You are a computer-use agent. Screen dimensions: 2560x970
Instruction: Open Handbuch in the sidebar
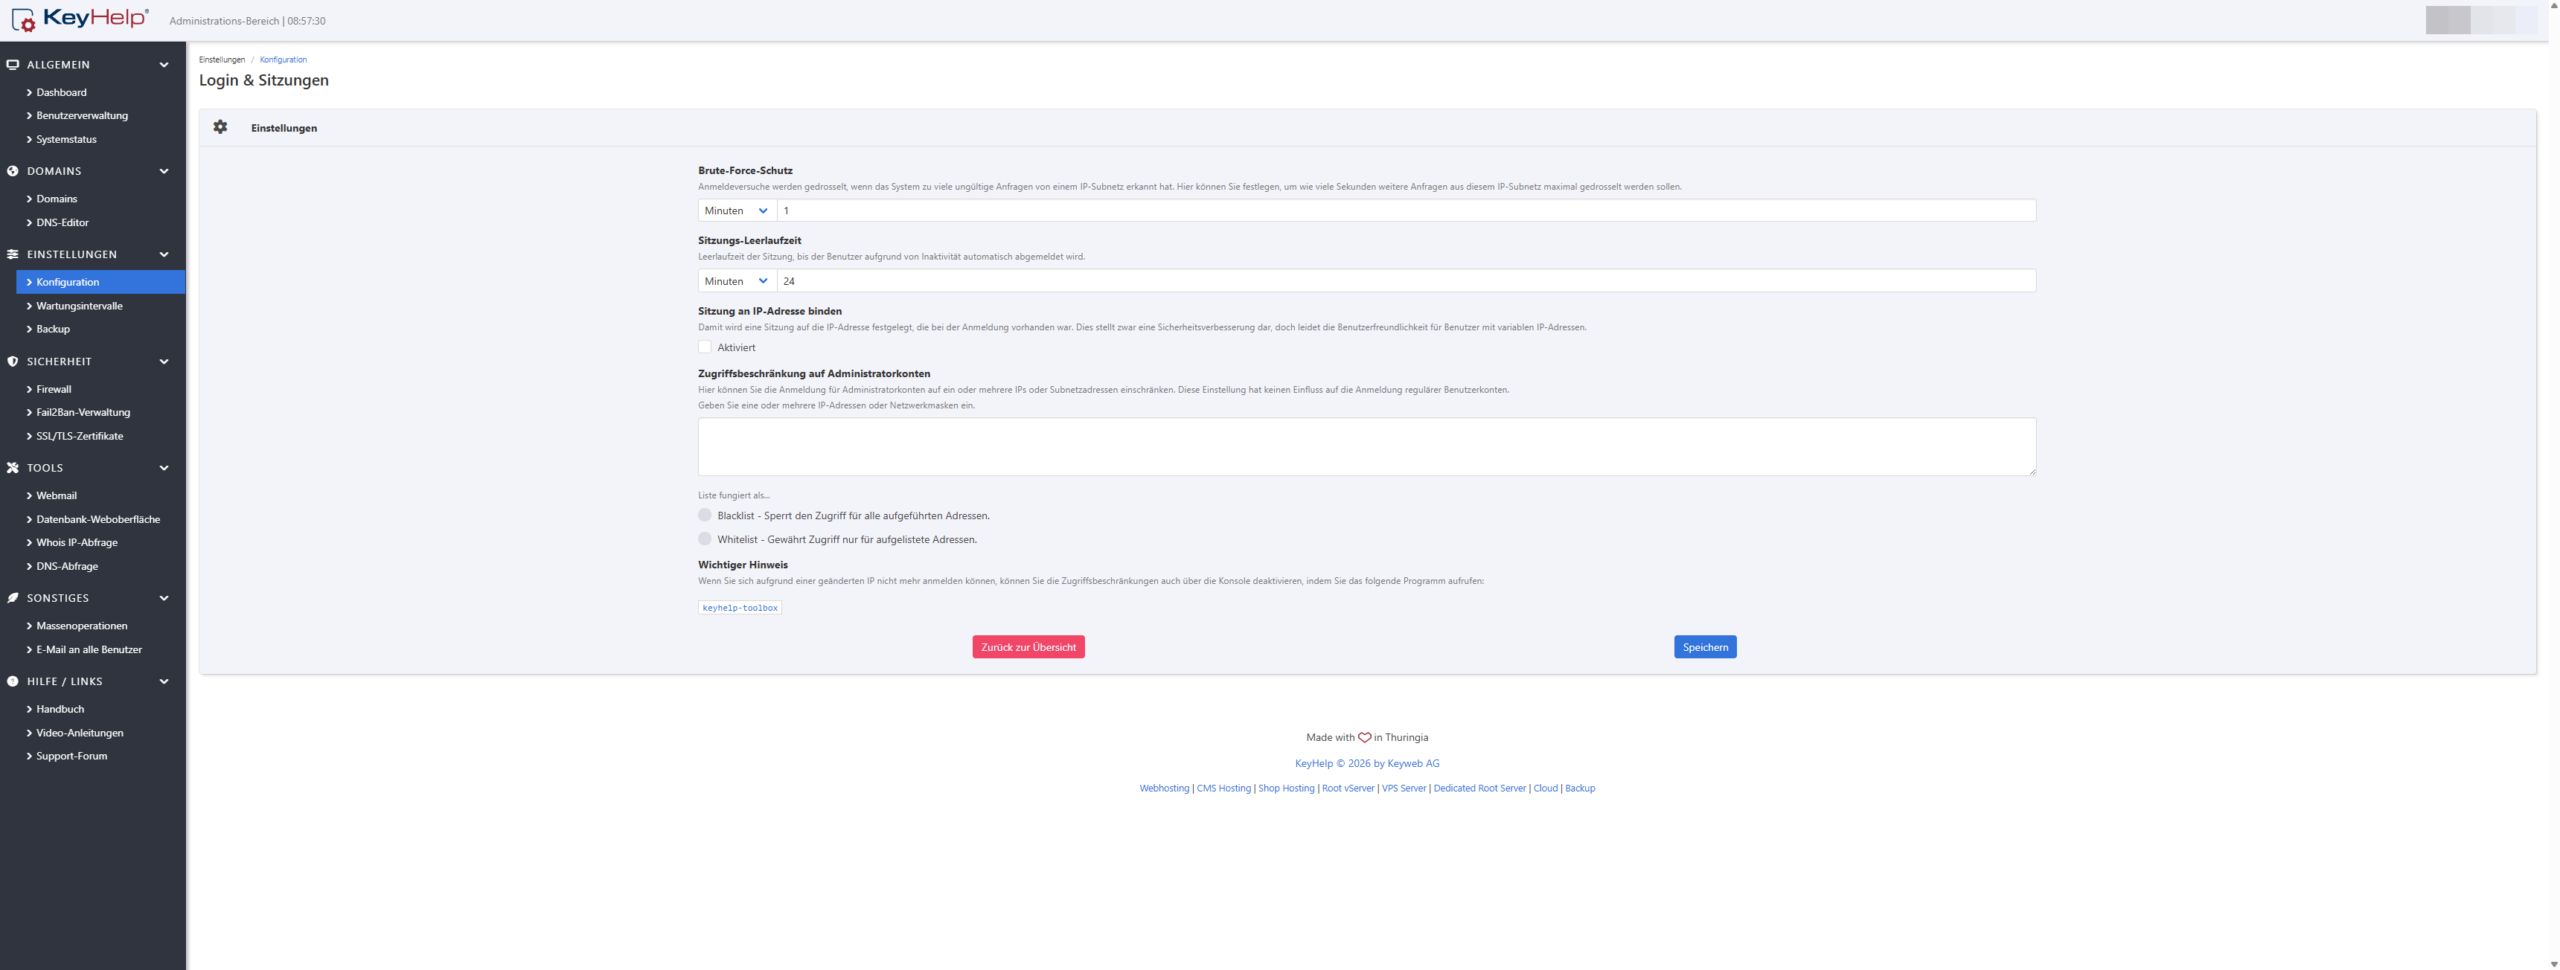(x=60, y=709)
